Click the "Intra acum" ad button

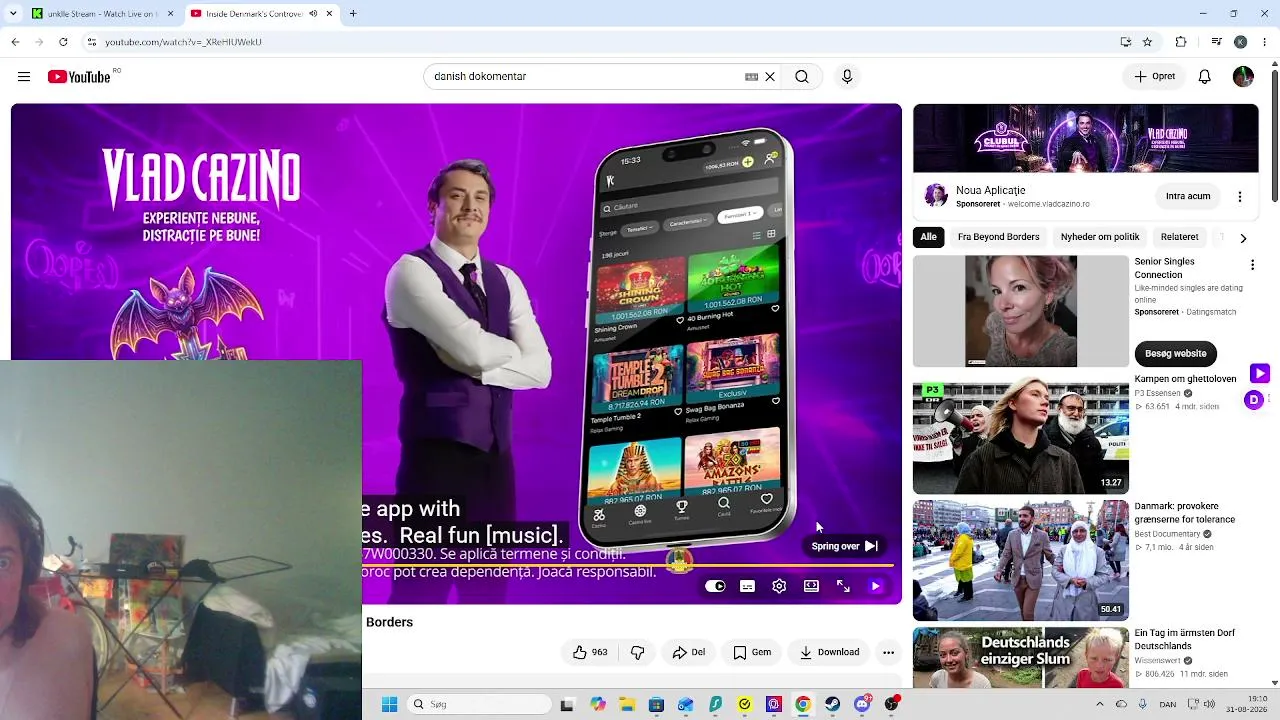click(x=1188, y=197)
